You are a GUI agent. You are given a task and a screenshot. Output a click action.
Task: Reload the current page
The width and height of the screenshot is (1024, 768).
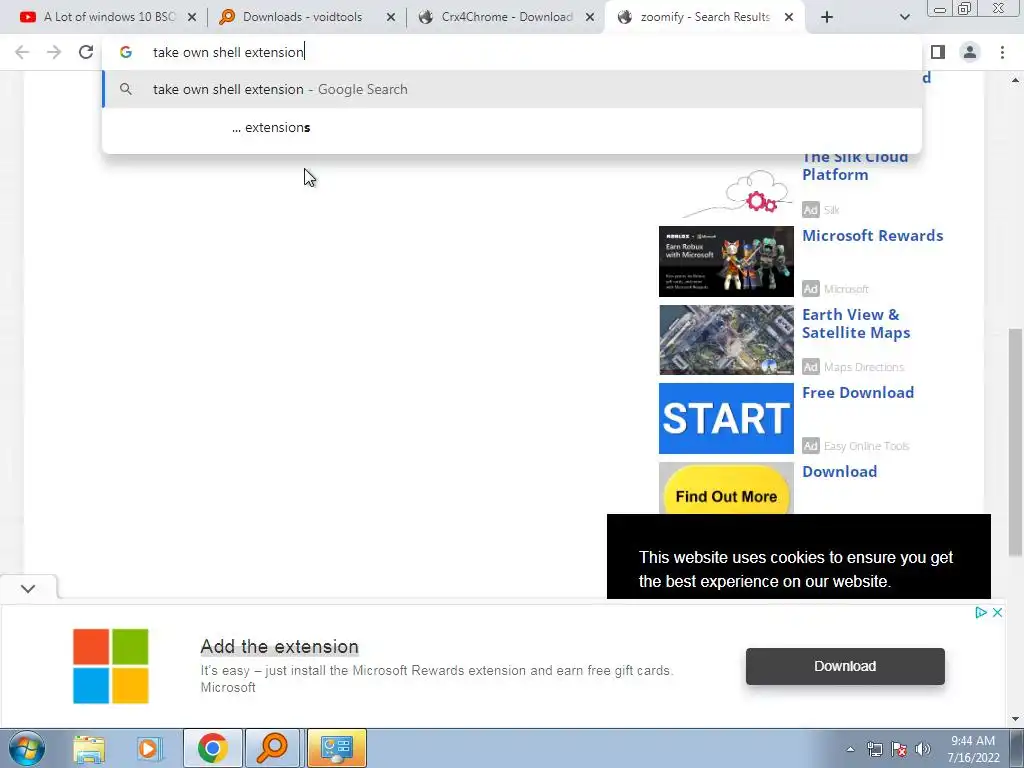click(86, 52)
